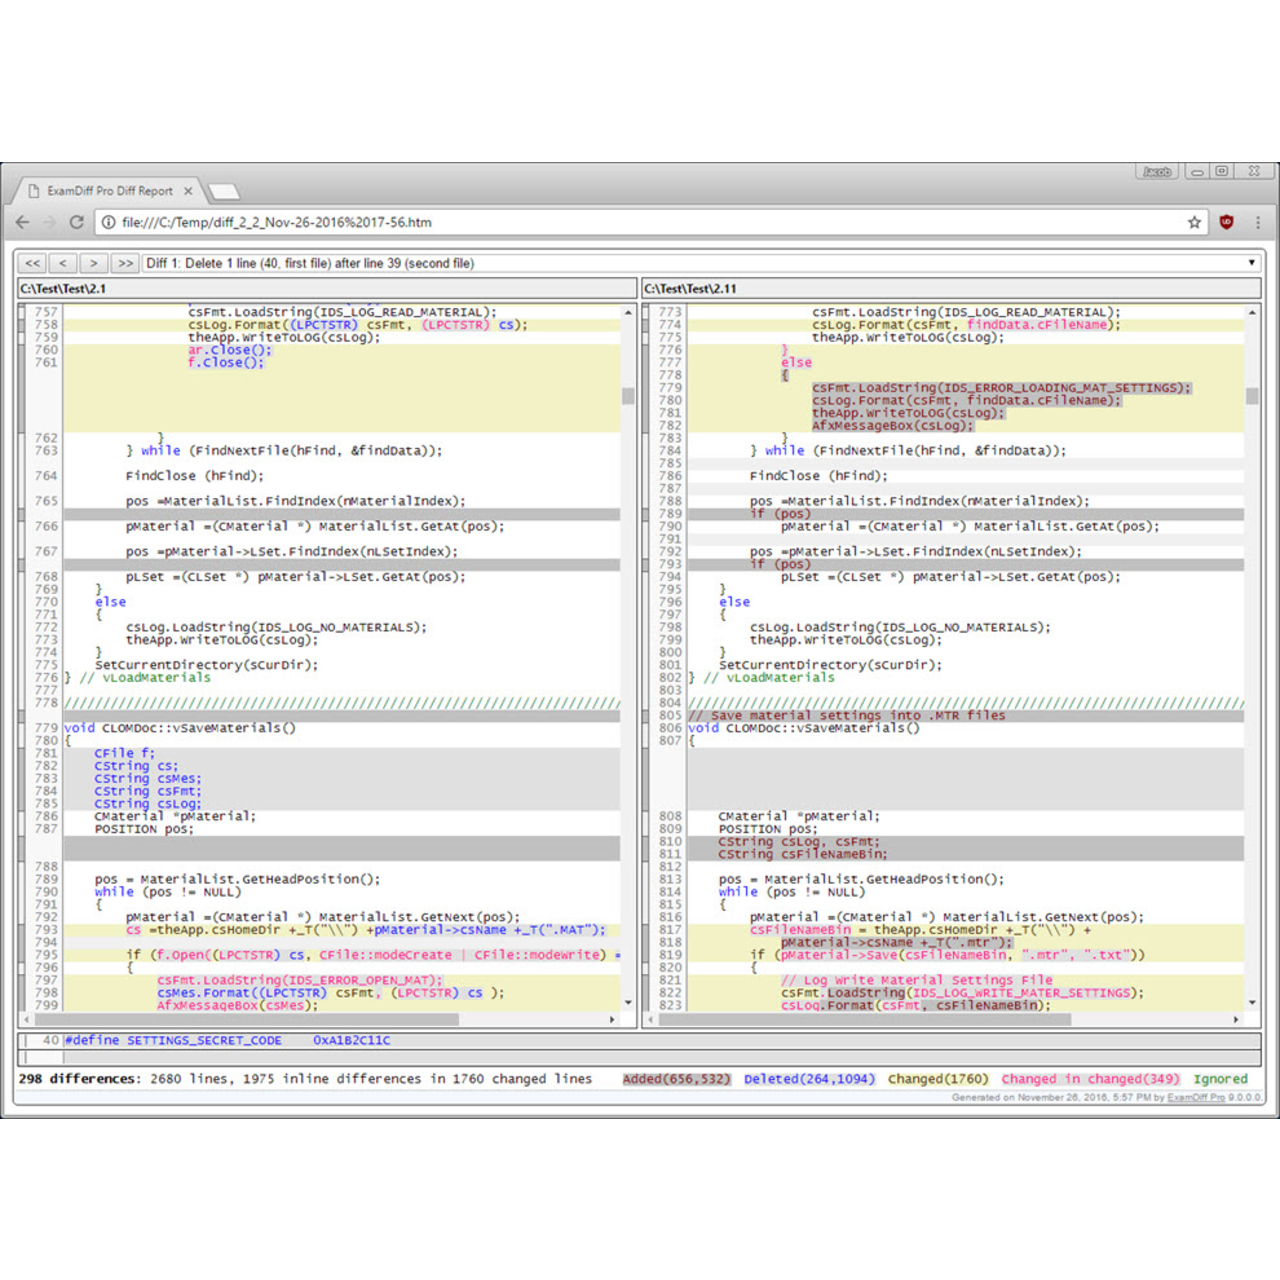Viewport: 1280px width, 1280px height.
Task: Click the right pane vertical scrollbar thumb
Action: click(x=1252, y=396)
